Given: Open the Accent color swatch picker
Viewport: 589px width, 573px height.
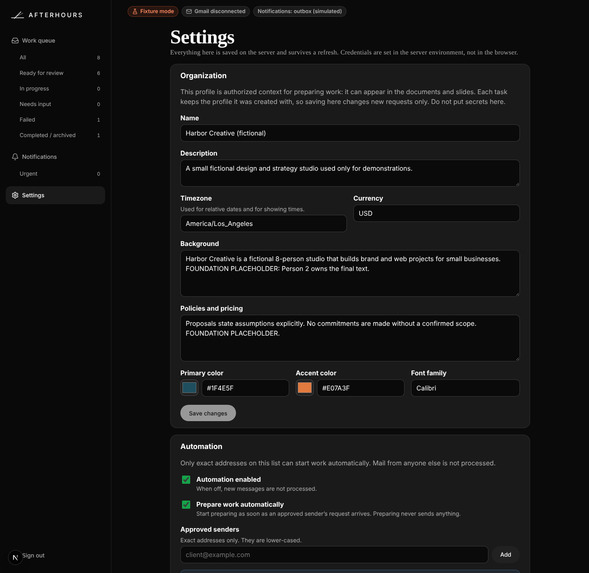Looking at the screenshot, I should [305, 388].
